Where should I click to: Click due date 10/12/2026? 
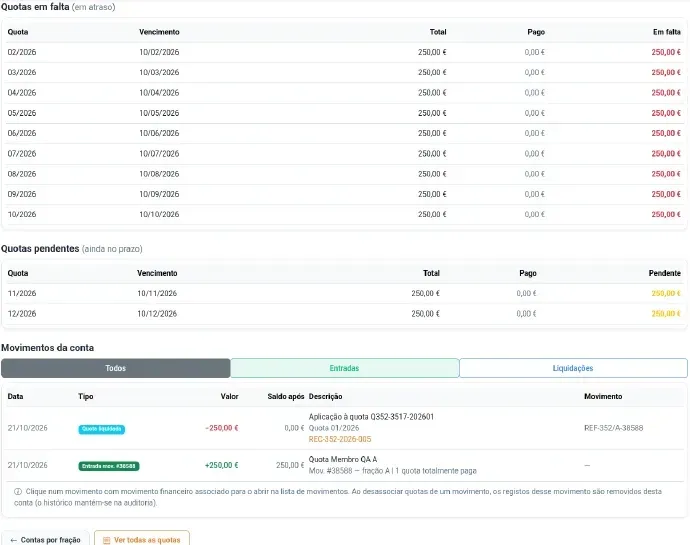(157, 314)
